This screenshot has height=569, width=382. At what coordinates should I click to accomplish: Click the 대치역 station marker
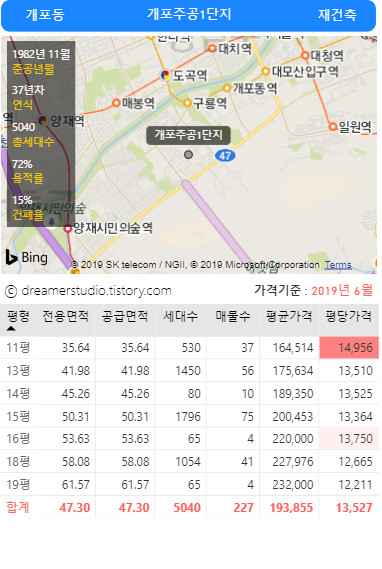click(x=212, y=48)
